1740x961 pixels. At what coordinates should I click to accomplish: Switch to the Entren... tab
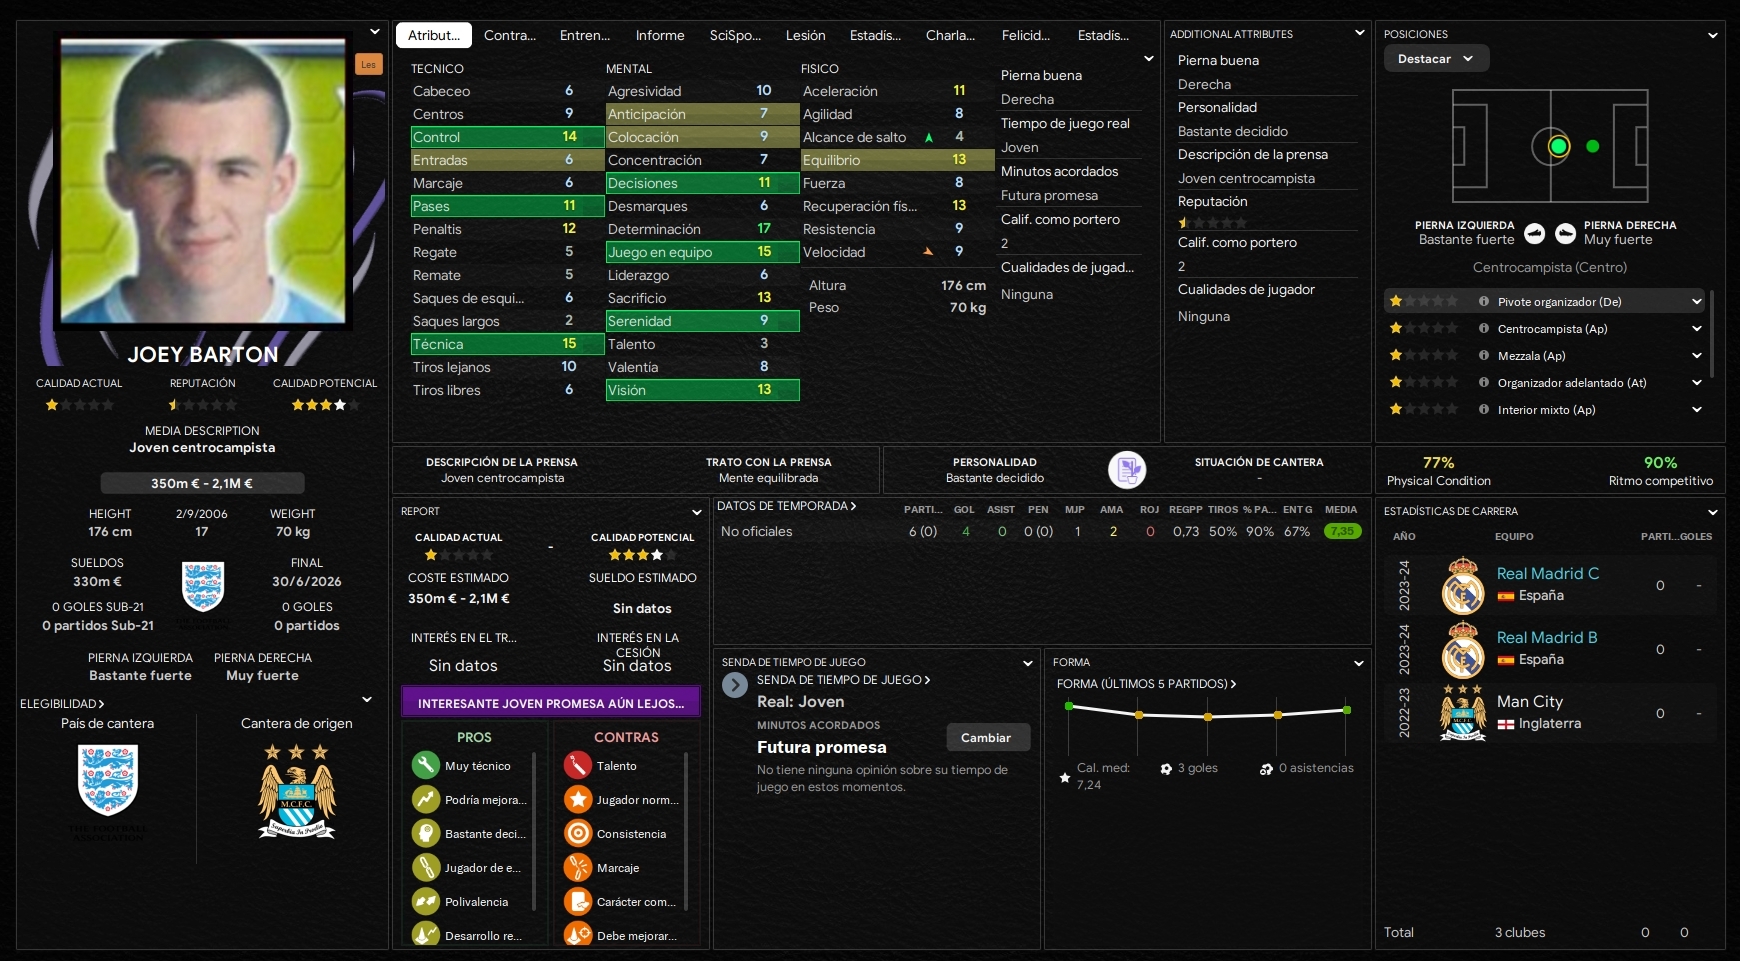coord(585,35)
